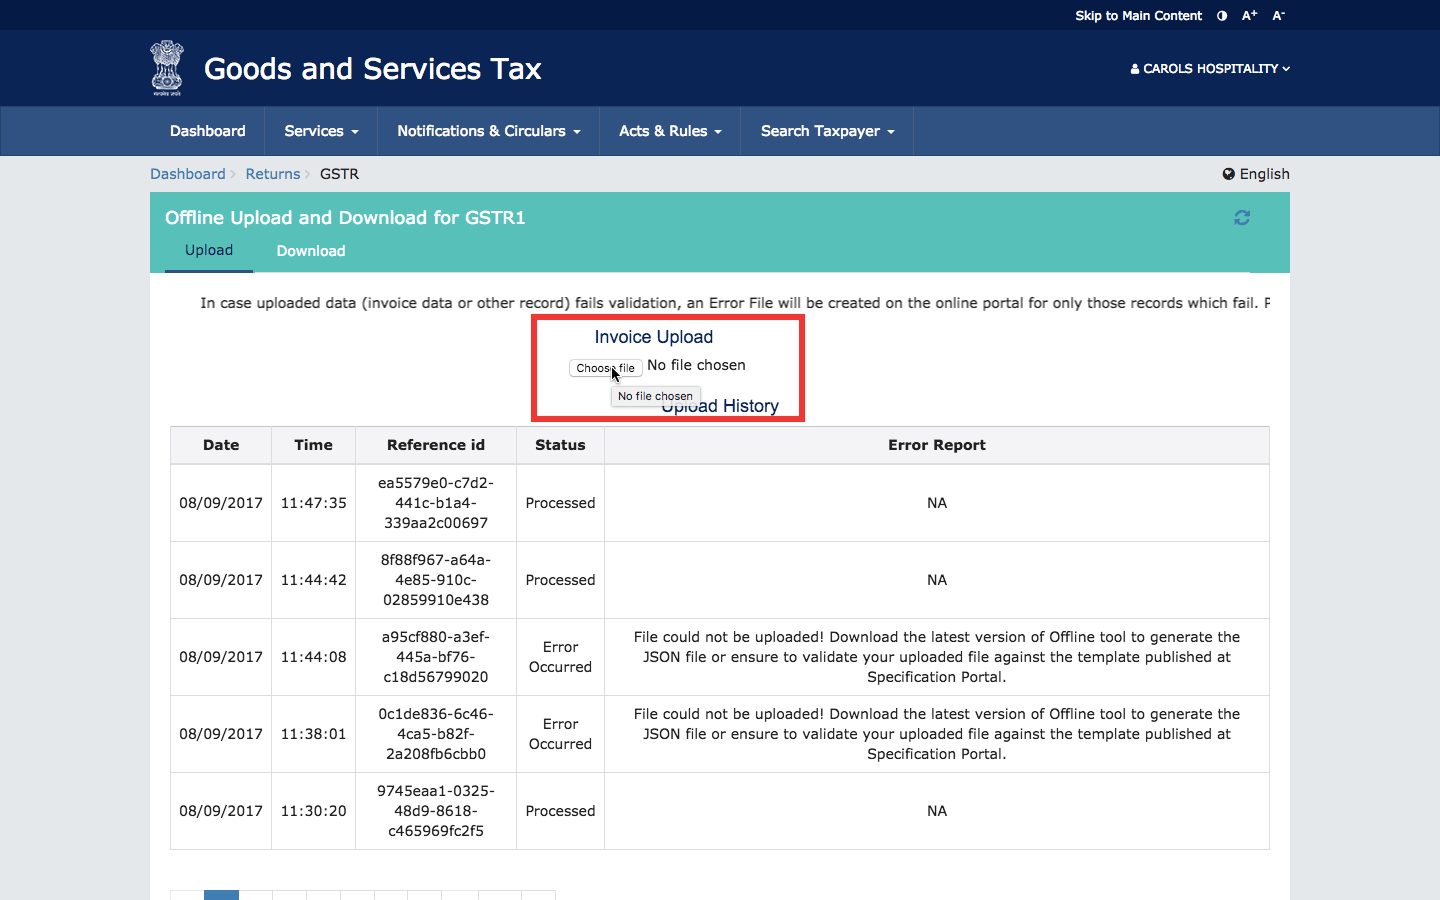Click the A- icon to decrease font size
Screen dimensions: 1440x900
coord(1277,15)
